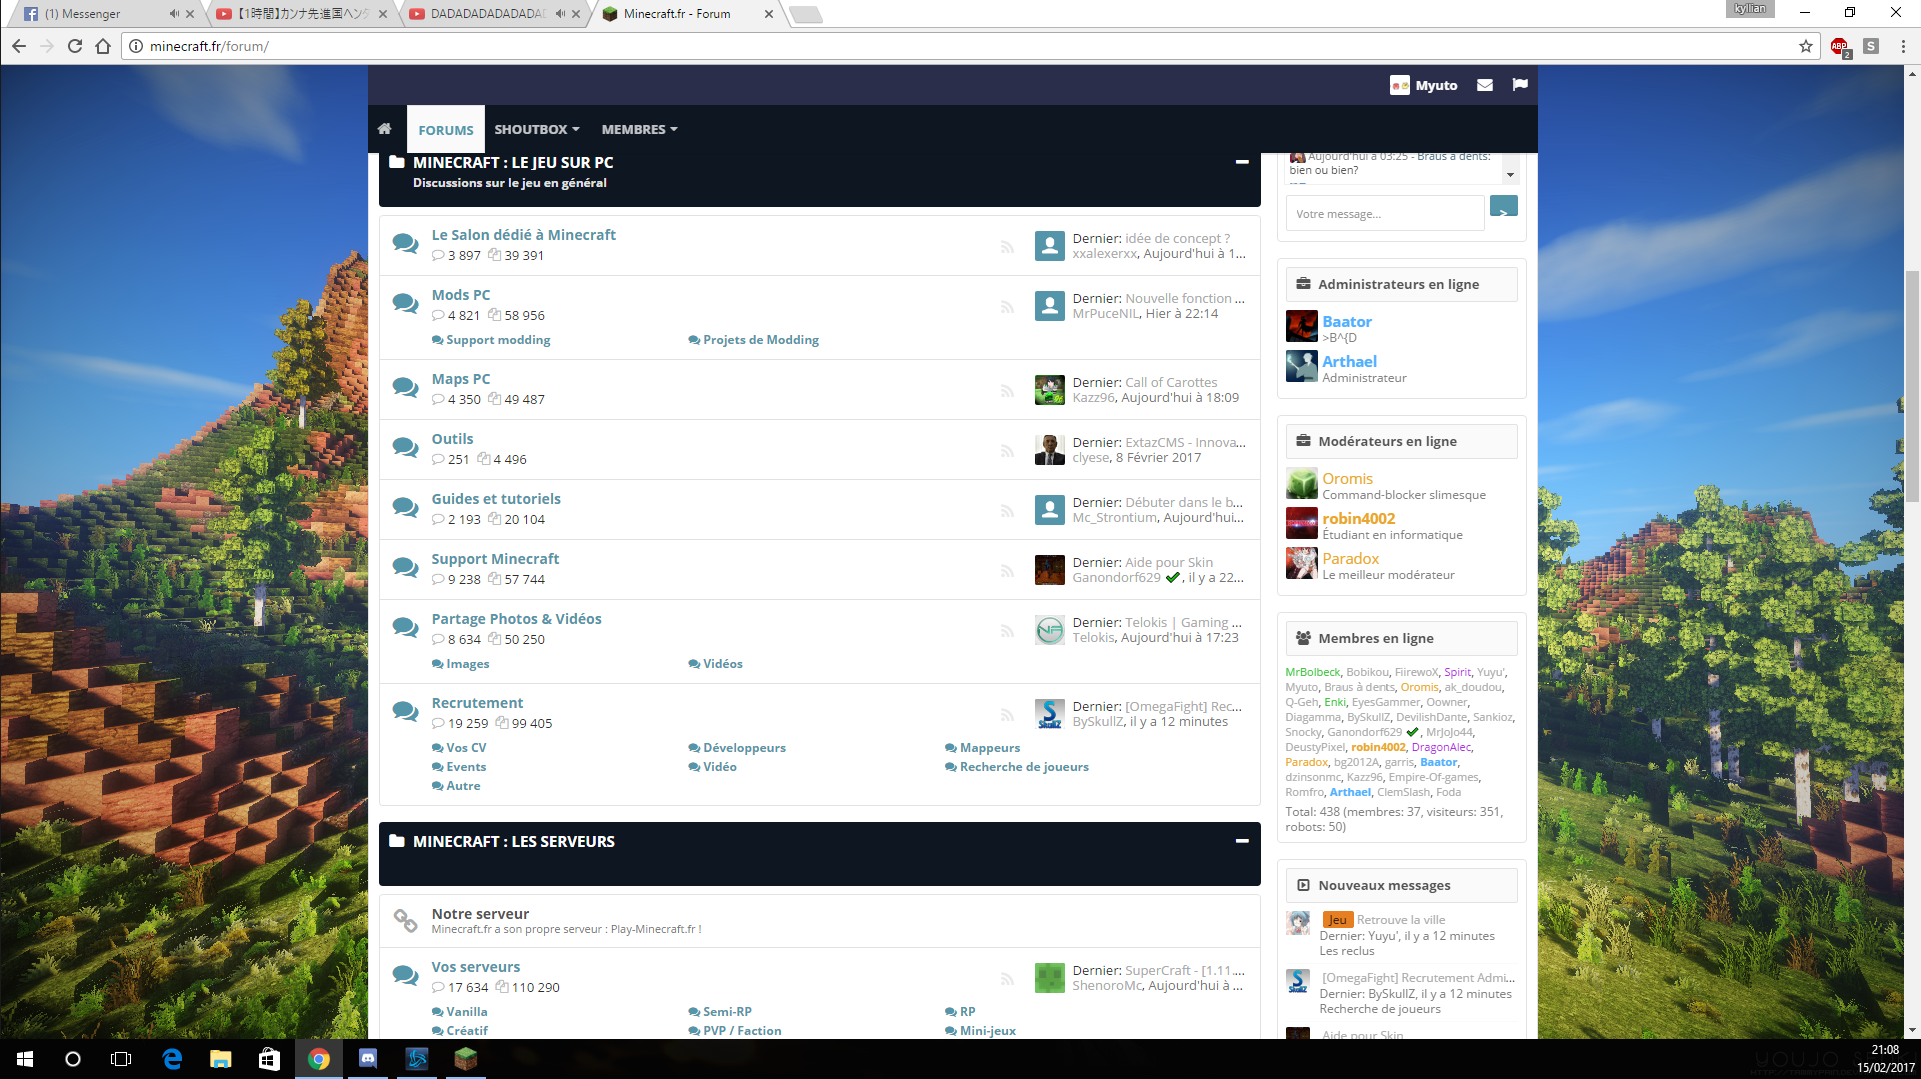
Task: Open AdBlock extension icon
Action: click(1840, 47)
